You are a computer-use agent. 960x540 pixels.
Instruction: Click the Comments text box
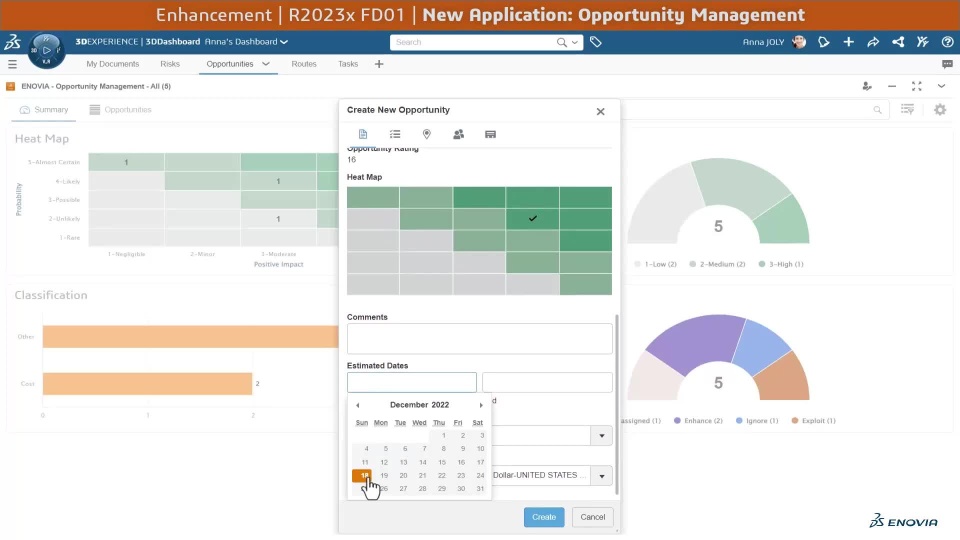tap(479, 339)
